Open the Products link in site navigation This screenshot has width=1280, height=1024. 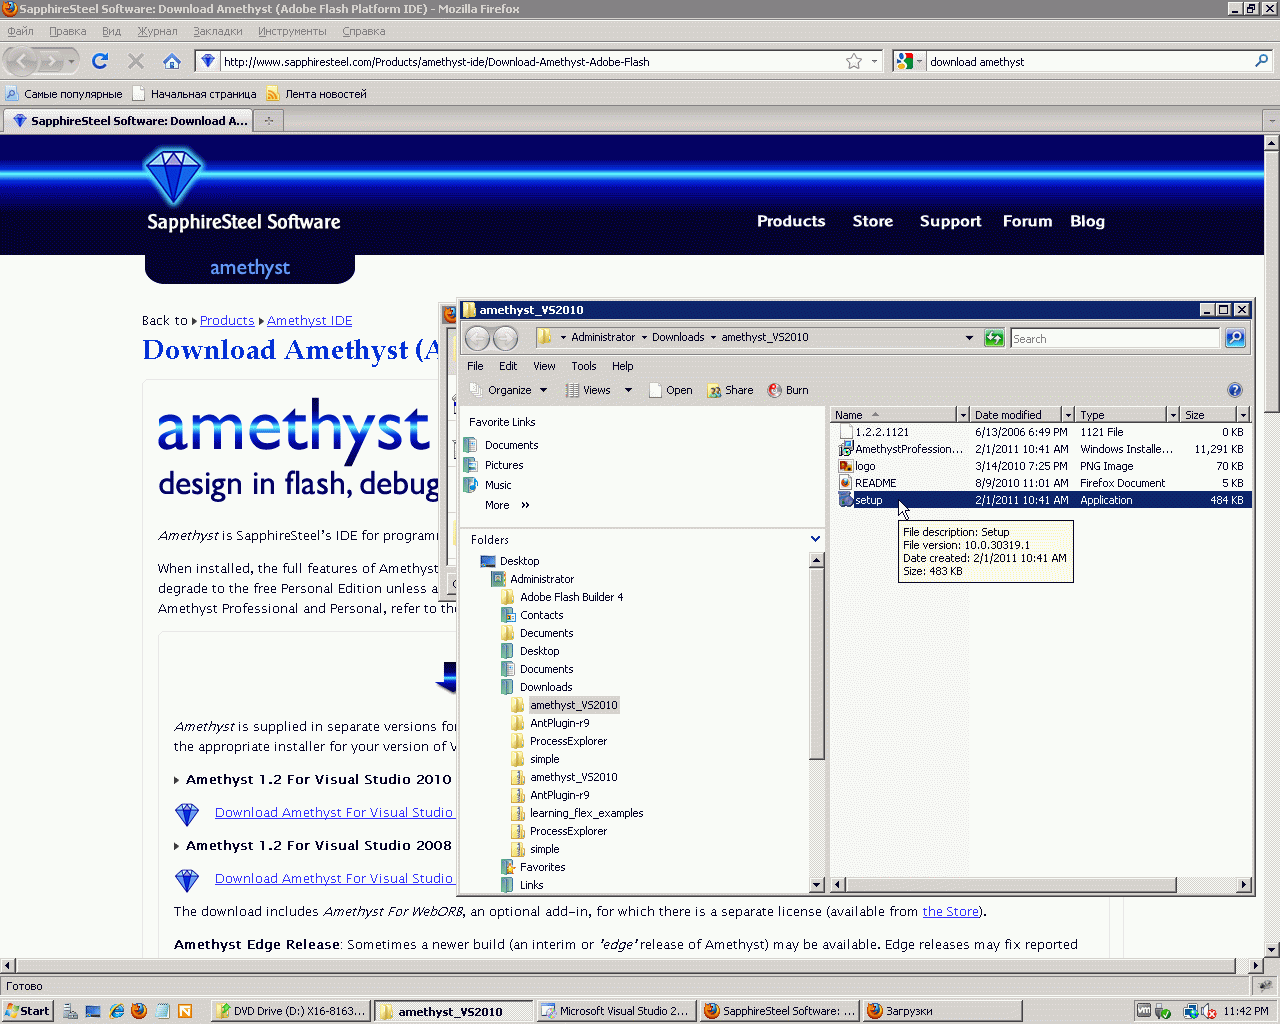pyautogui.click(x=791, y=221)
